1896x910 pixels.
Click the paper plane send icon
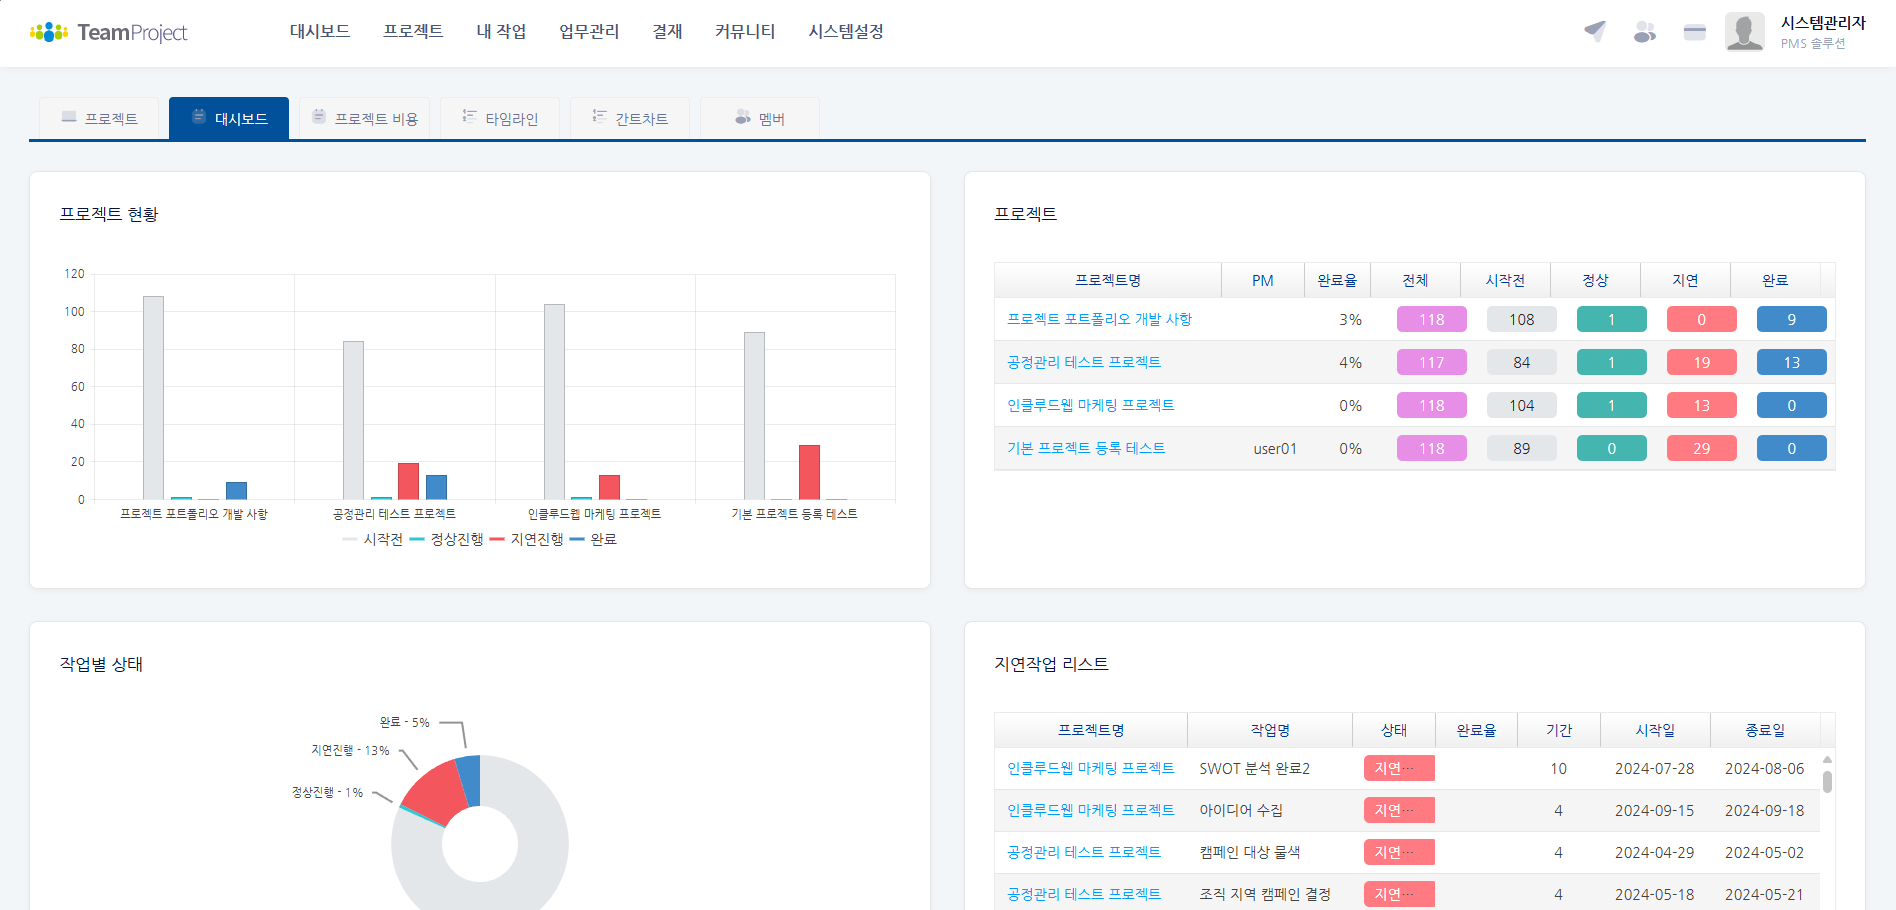point(1595,32)
